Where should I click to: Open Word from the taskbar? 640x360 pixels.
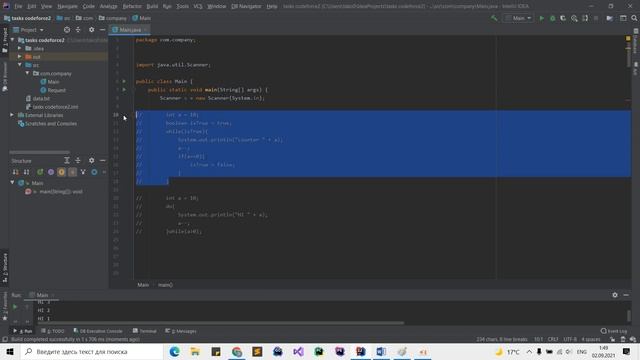tap(381, 351)
